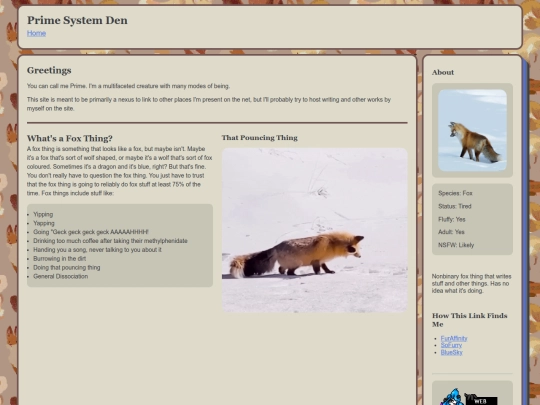The width and height of the screenshot is (540, 405).
Task: Click the "Burrowing in the dirt" item
Action: [60, 259]
